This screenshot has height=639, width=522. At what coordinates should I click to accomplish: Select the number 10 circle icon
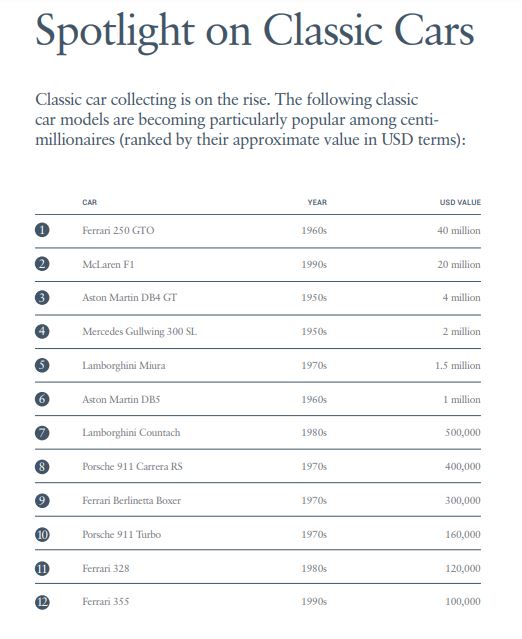click(42, 534)
